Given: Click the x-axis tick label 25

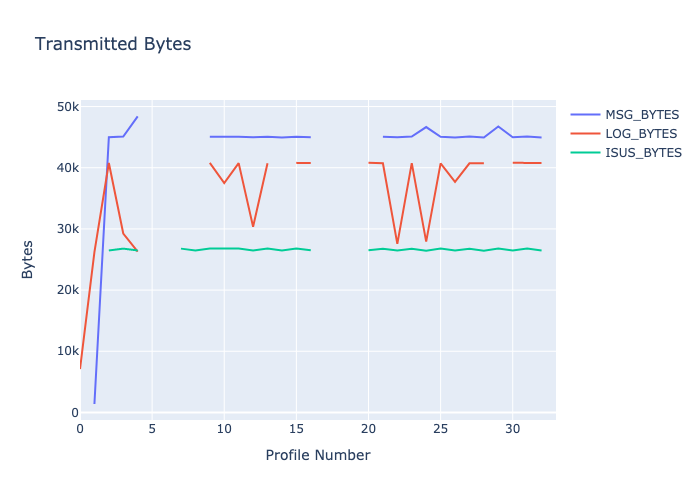Looking at the screenshot, I should click(x=441, y=429).
